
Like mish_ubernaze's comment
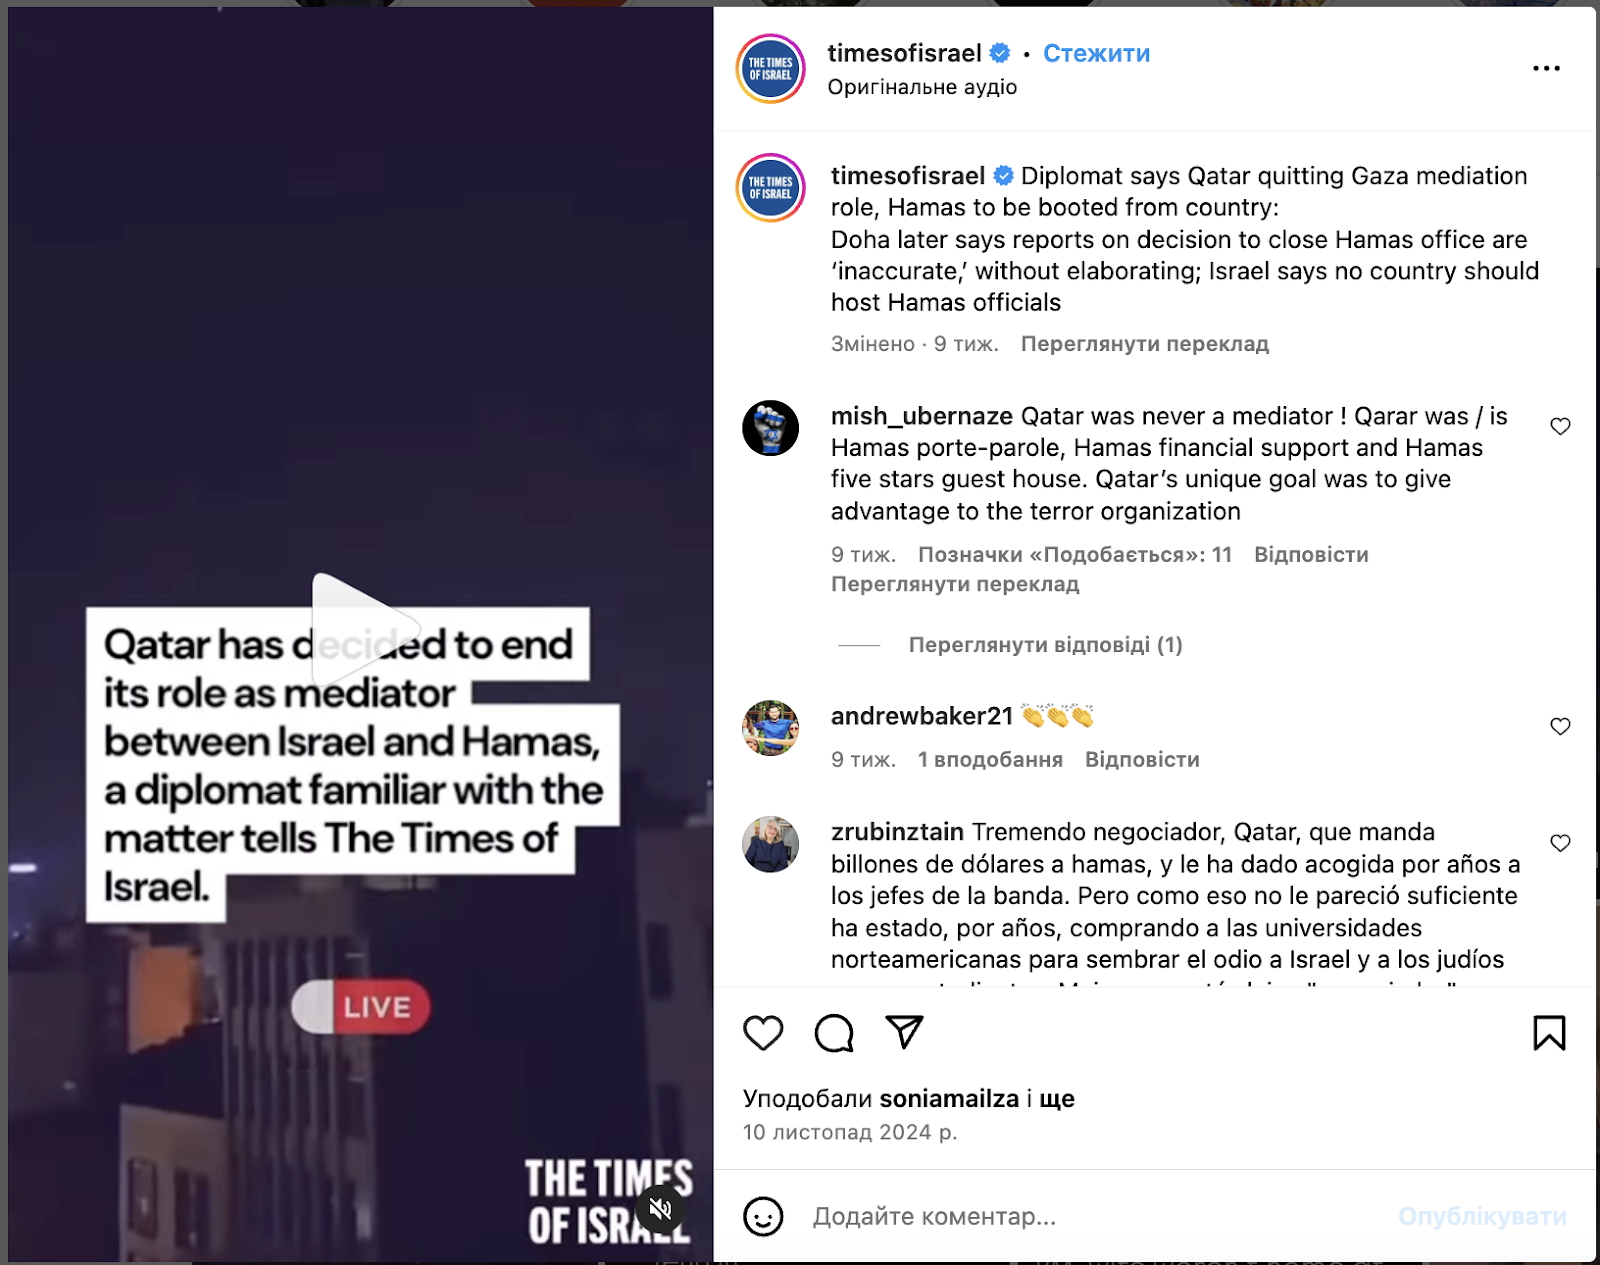pos(1560,427)
